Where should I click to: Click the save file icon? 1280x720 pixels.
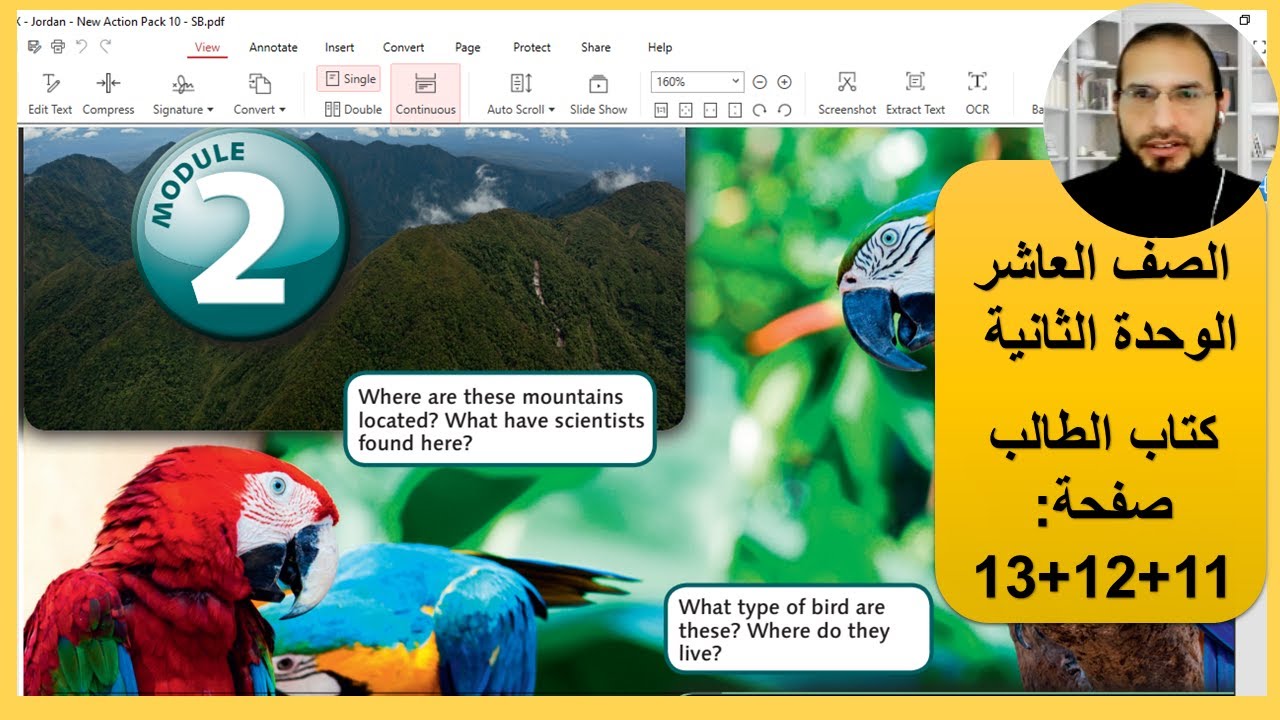pyautogui.click(x=35, y=47)
